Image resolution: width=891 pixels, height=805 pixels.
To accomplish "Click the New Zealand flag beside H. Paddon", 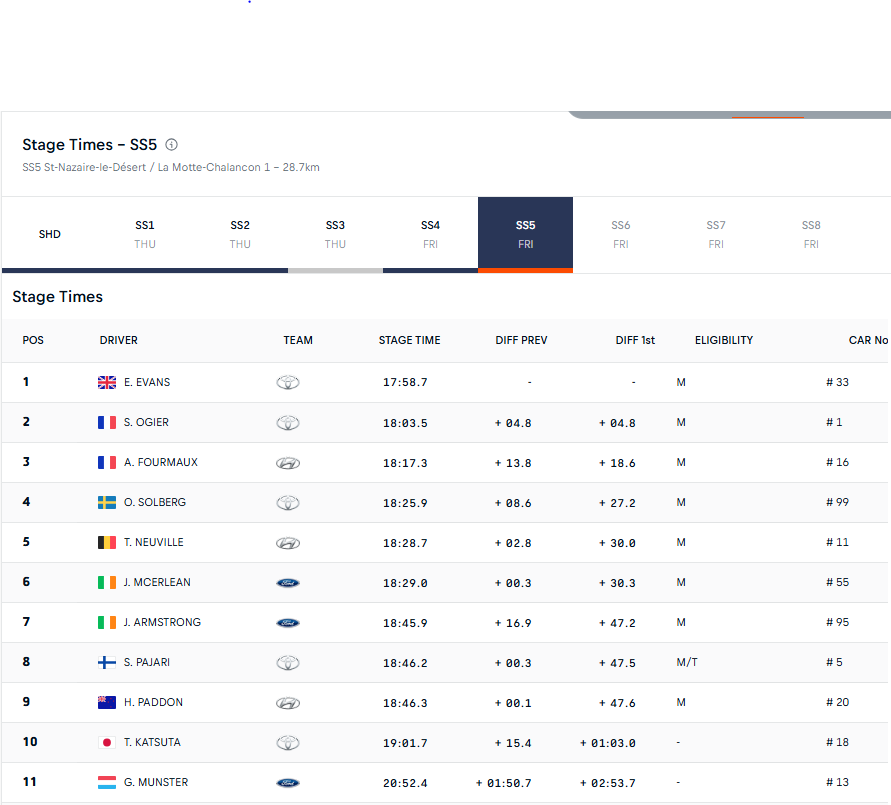I will [x=107, y=702].
